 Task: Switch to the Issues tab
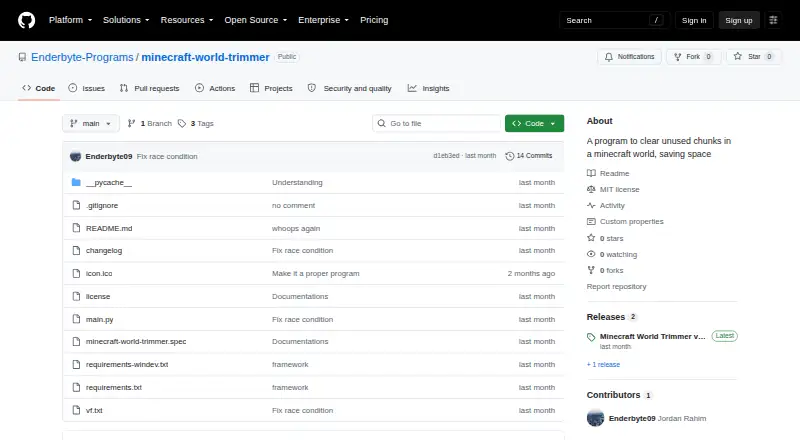(87, 88)
